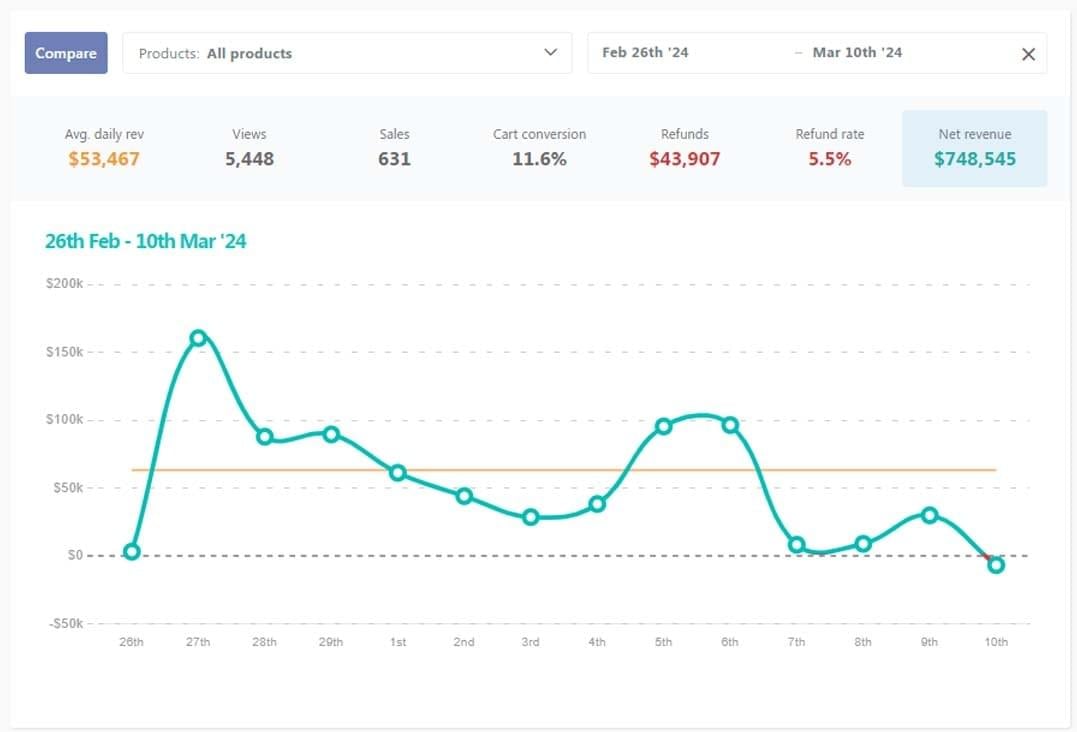Open the Products dropdown chevron

point(550,52)
